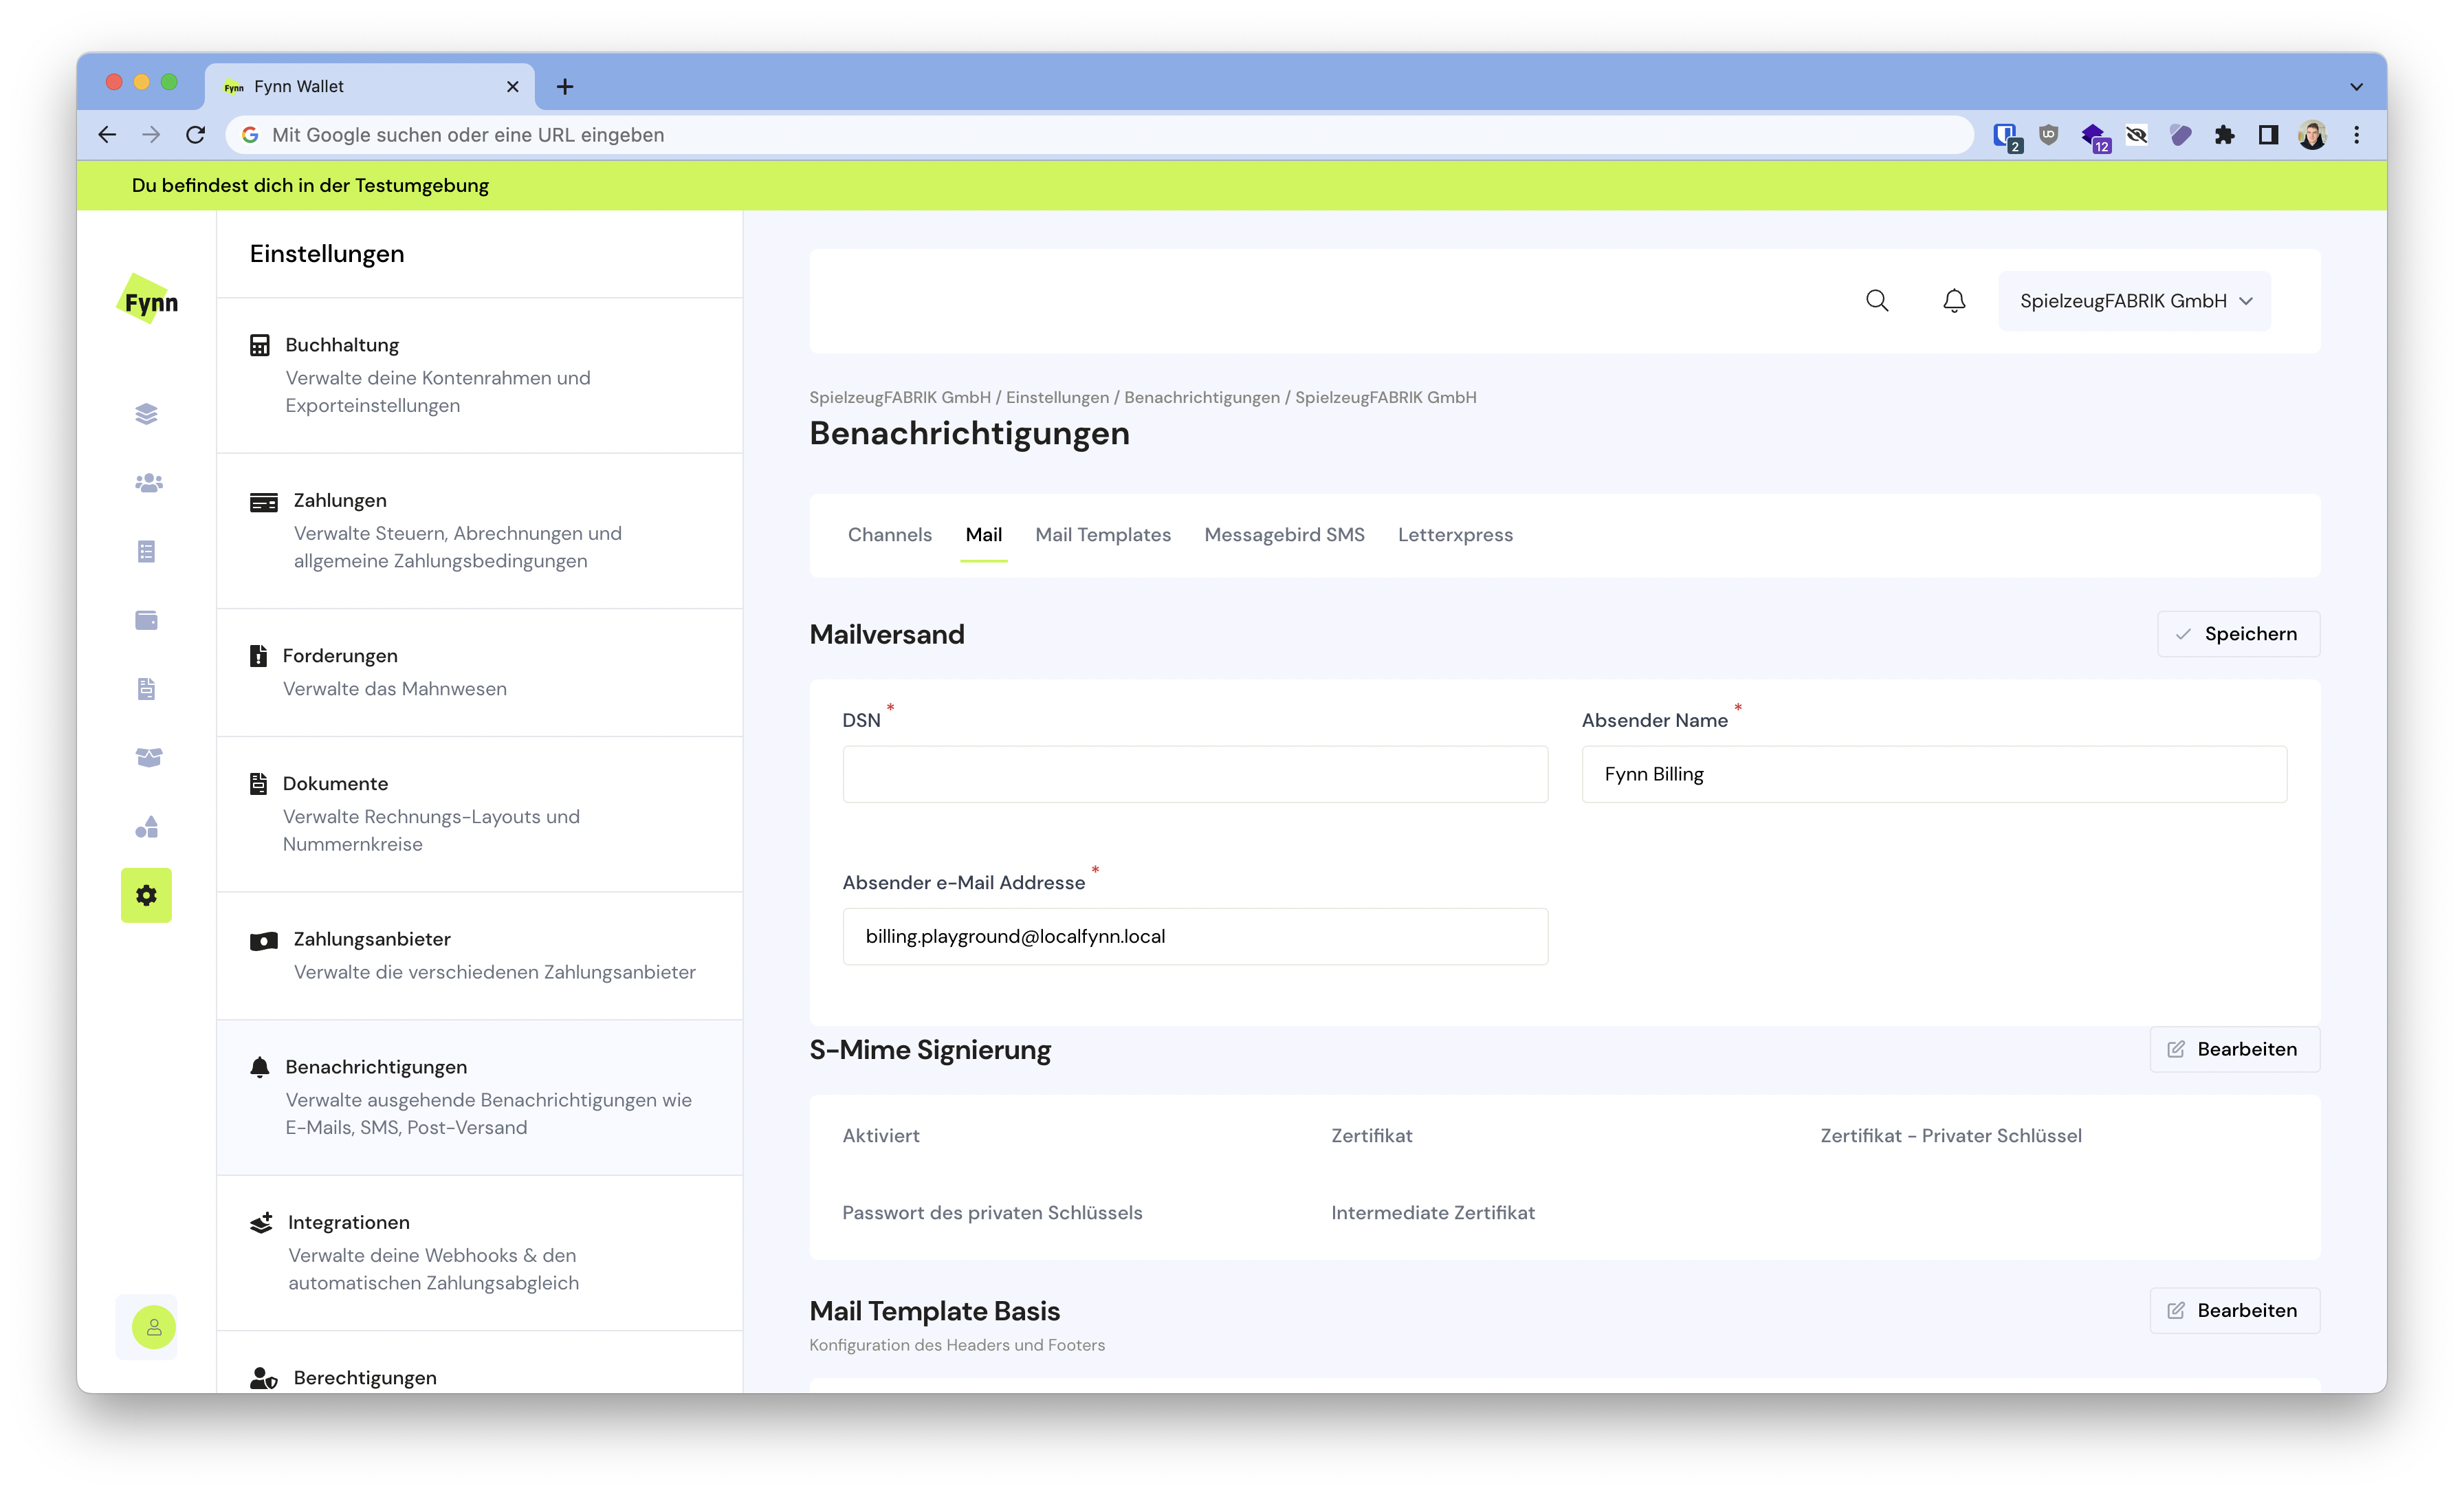The height and width of the screenshot is (1495, 2464).
Task: Click the settings gear sidebar icon
Action: (x=146, y=895)
